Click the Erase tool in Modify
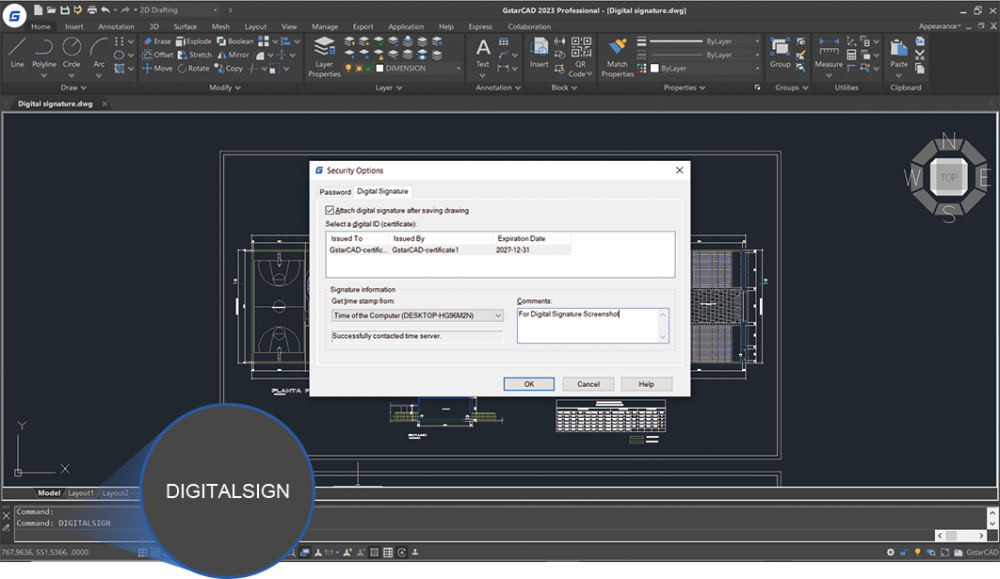Screen dimensions: 1000x579 (x=157, y=41)
